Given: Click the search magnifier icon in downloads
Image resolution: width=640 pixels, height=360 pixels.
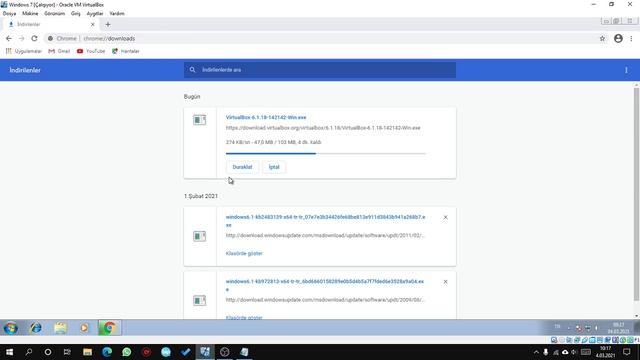Looking at the screenshot, I should click(192, 70).
